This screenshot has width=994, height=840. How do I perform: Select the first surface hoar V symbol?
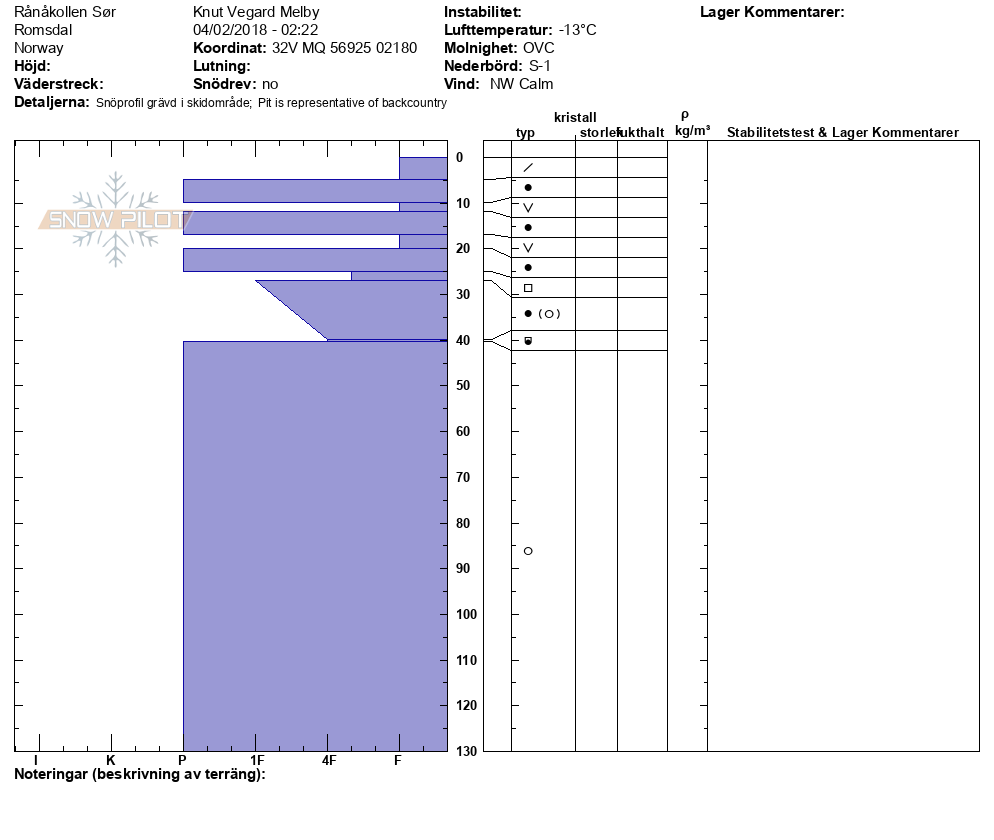528,207
